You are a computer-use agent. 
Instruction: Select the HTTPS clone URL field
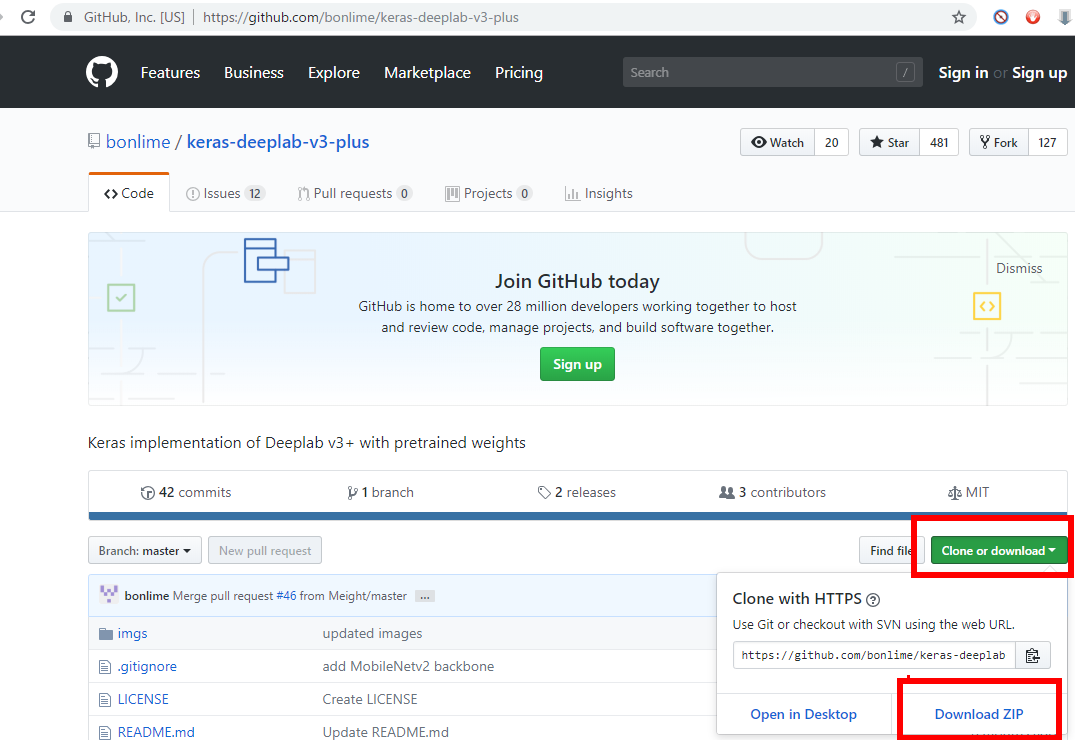[x=874, y=656]
